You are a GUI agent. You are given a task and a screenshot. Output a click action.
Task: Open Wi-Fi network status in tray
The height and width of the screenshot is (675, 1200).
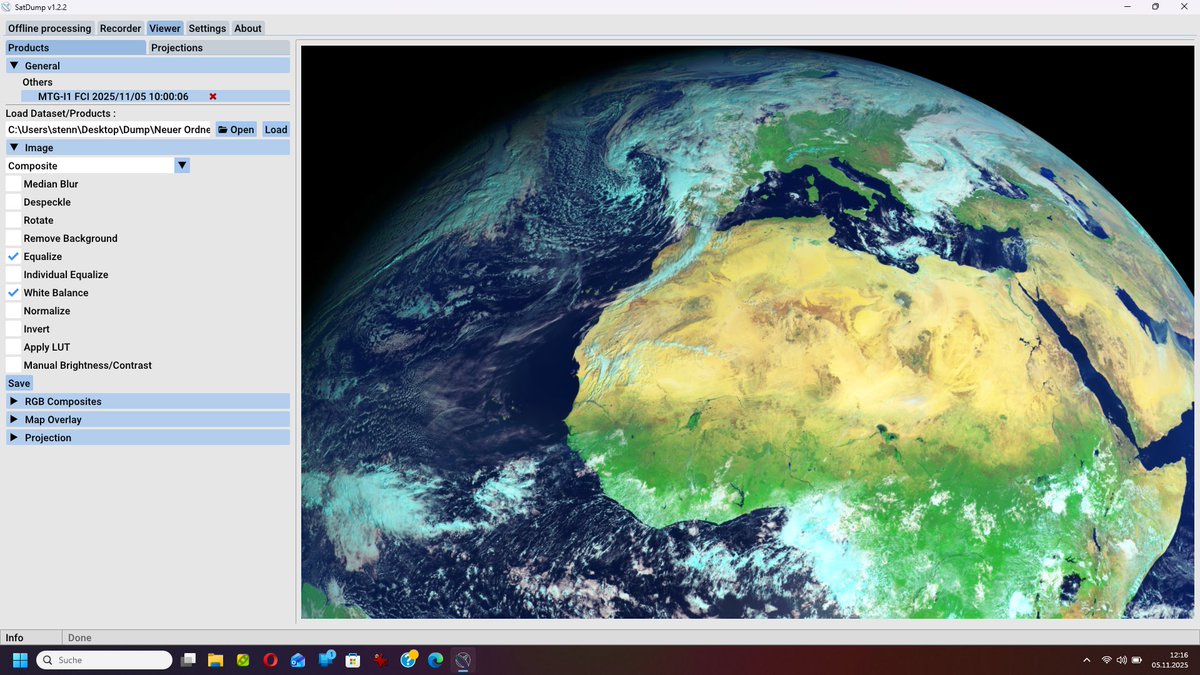1106,660
